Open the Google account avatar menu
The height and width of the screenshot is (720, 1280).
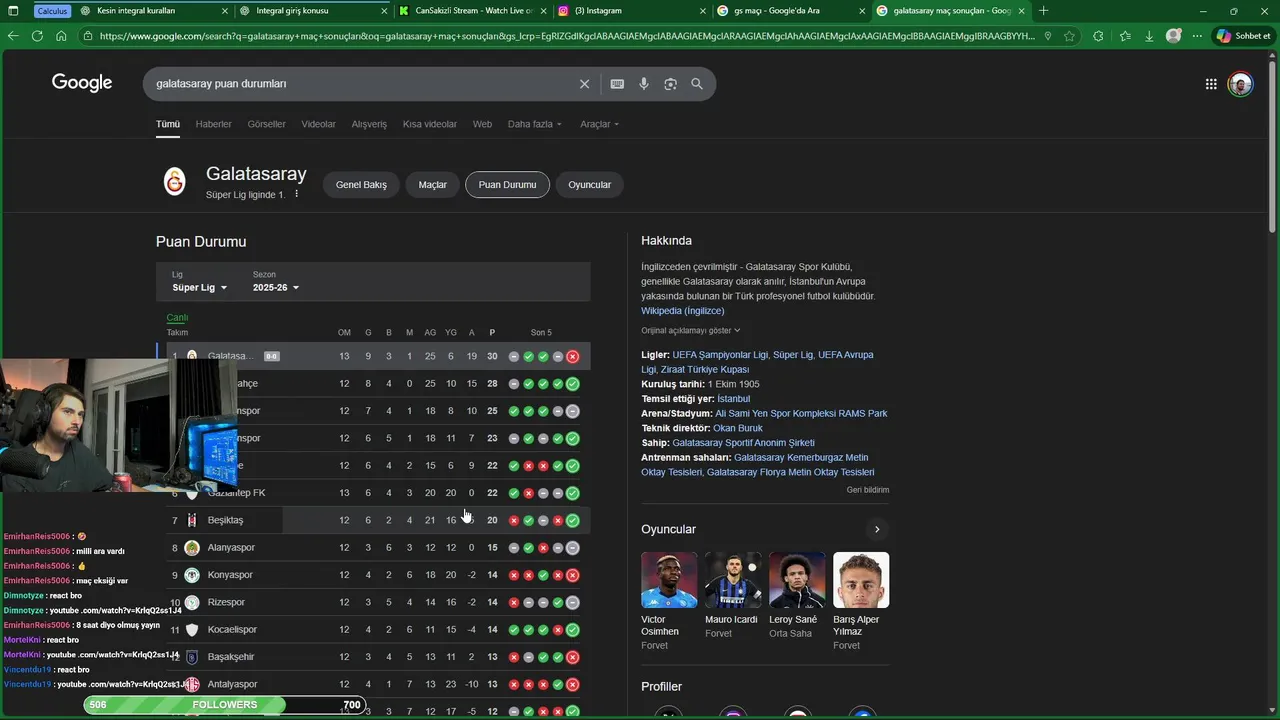[x=1240, y=84]
